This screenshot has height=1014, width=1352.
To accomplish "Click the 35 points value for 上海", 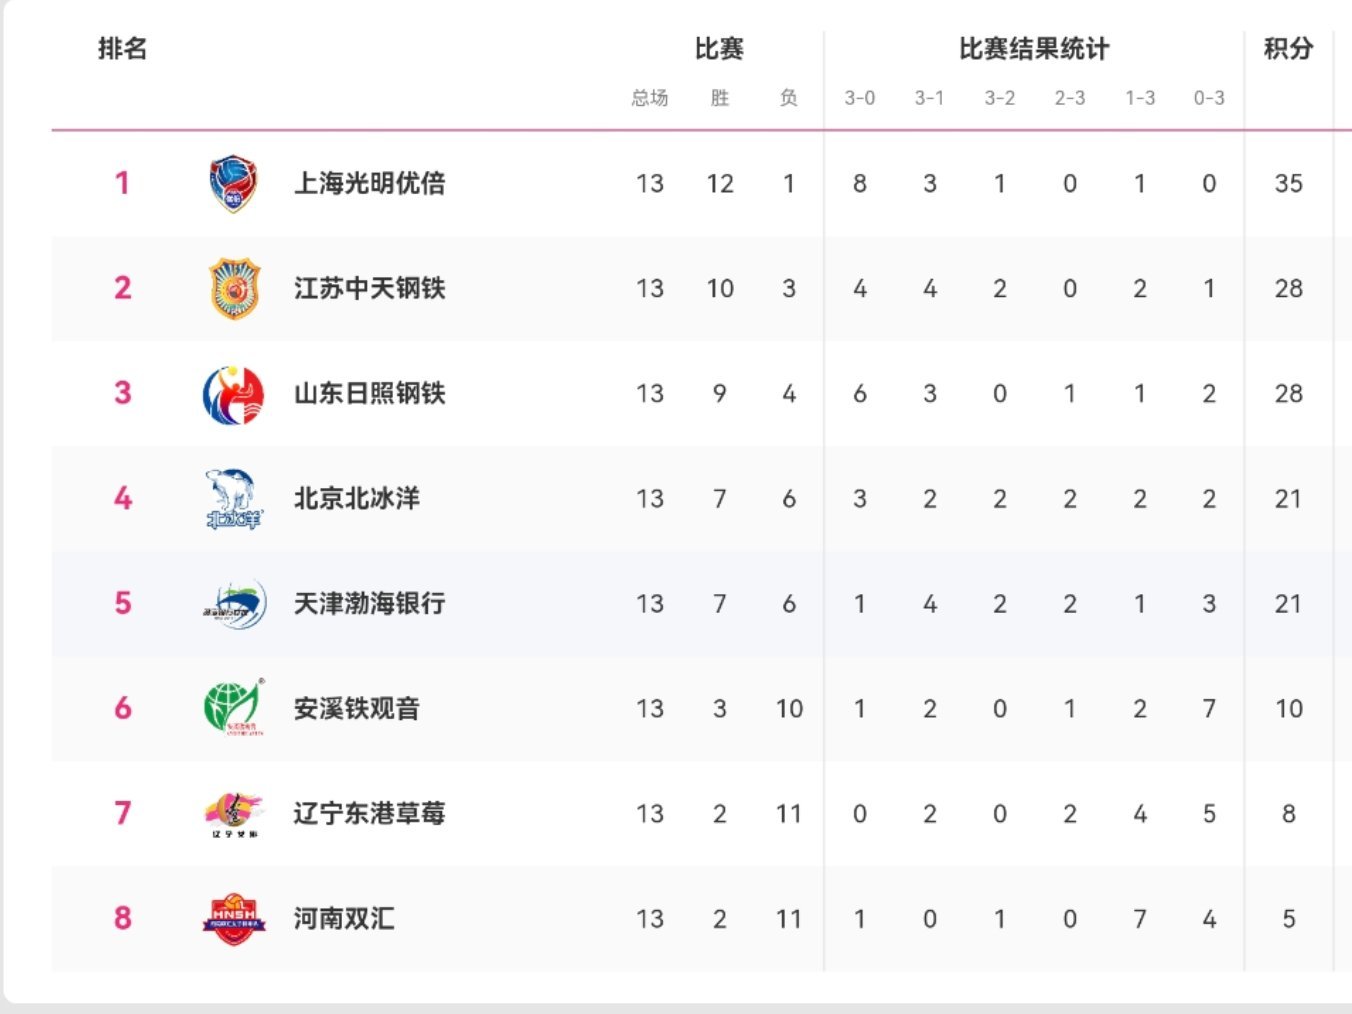I will (x=1288, y=184).
